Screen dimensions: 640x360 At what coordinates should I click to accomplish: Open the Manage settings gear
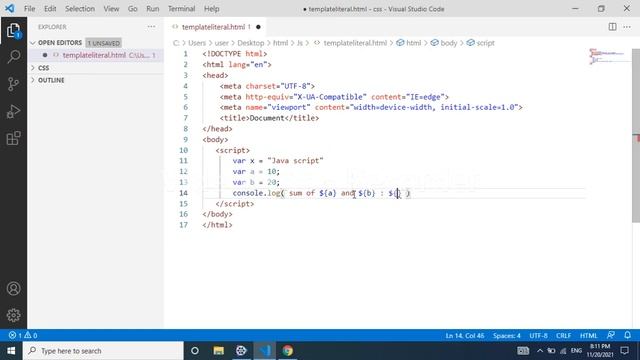(13, 315)
